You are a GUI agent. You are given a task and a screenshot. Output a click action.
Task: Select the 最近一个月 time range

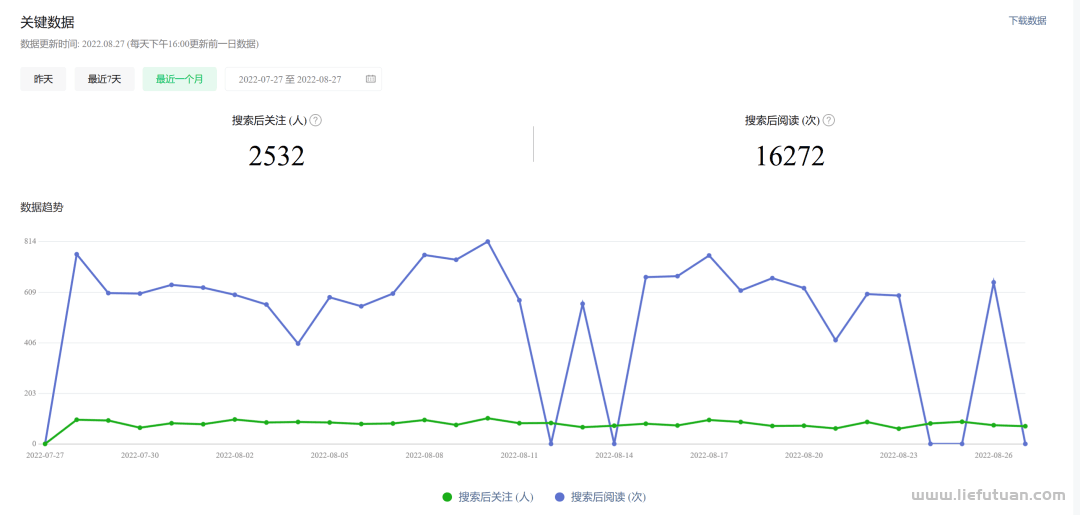pyautogui.click(x=179, y=79)
